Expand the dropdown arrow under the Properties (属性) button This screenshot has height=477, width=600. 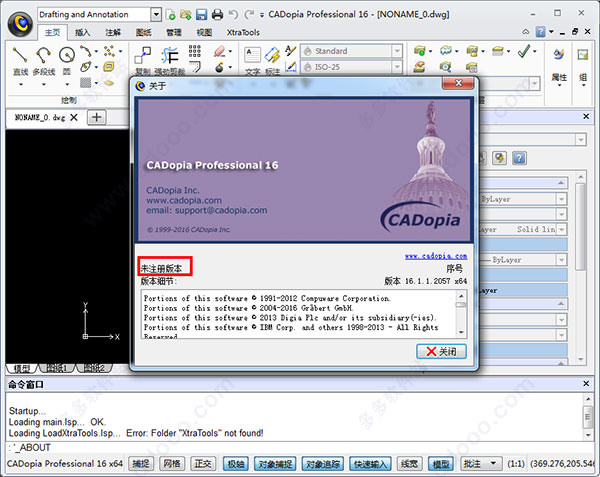559,85
